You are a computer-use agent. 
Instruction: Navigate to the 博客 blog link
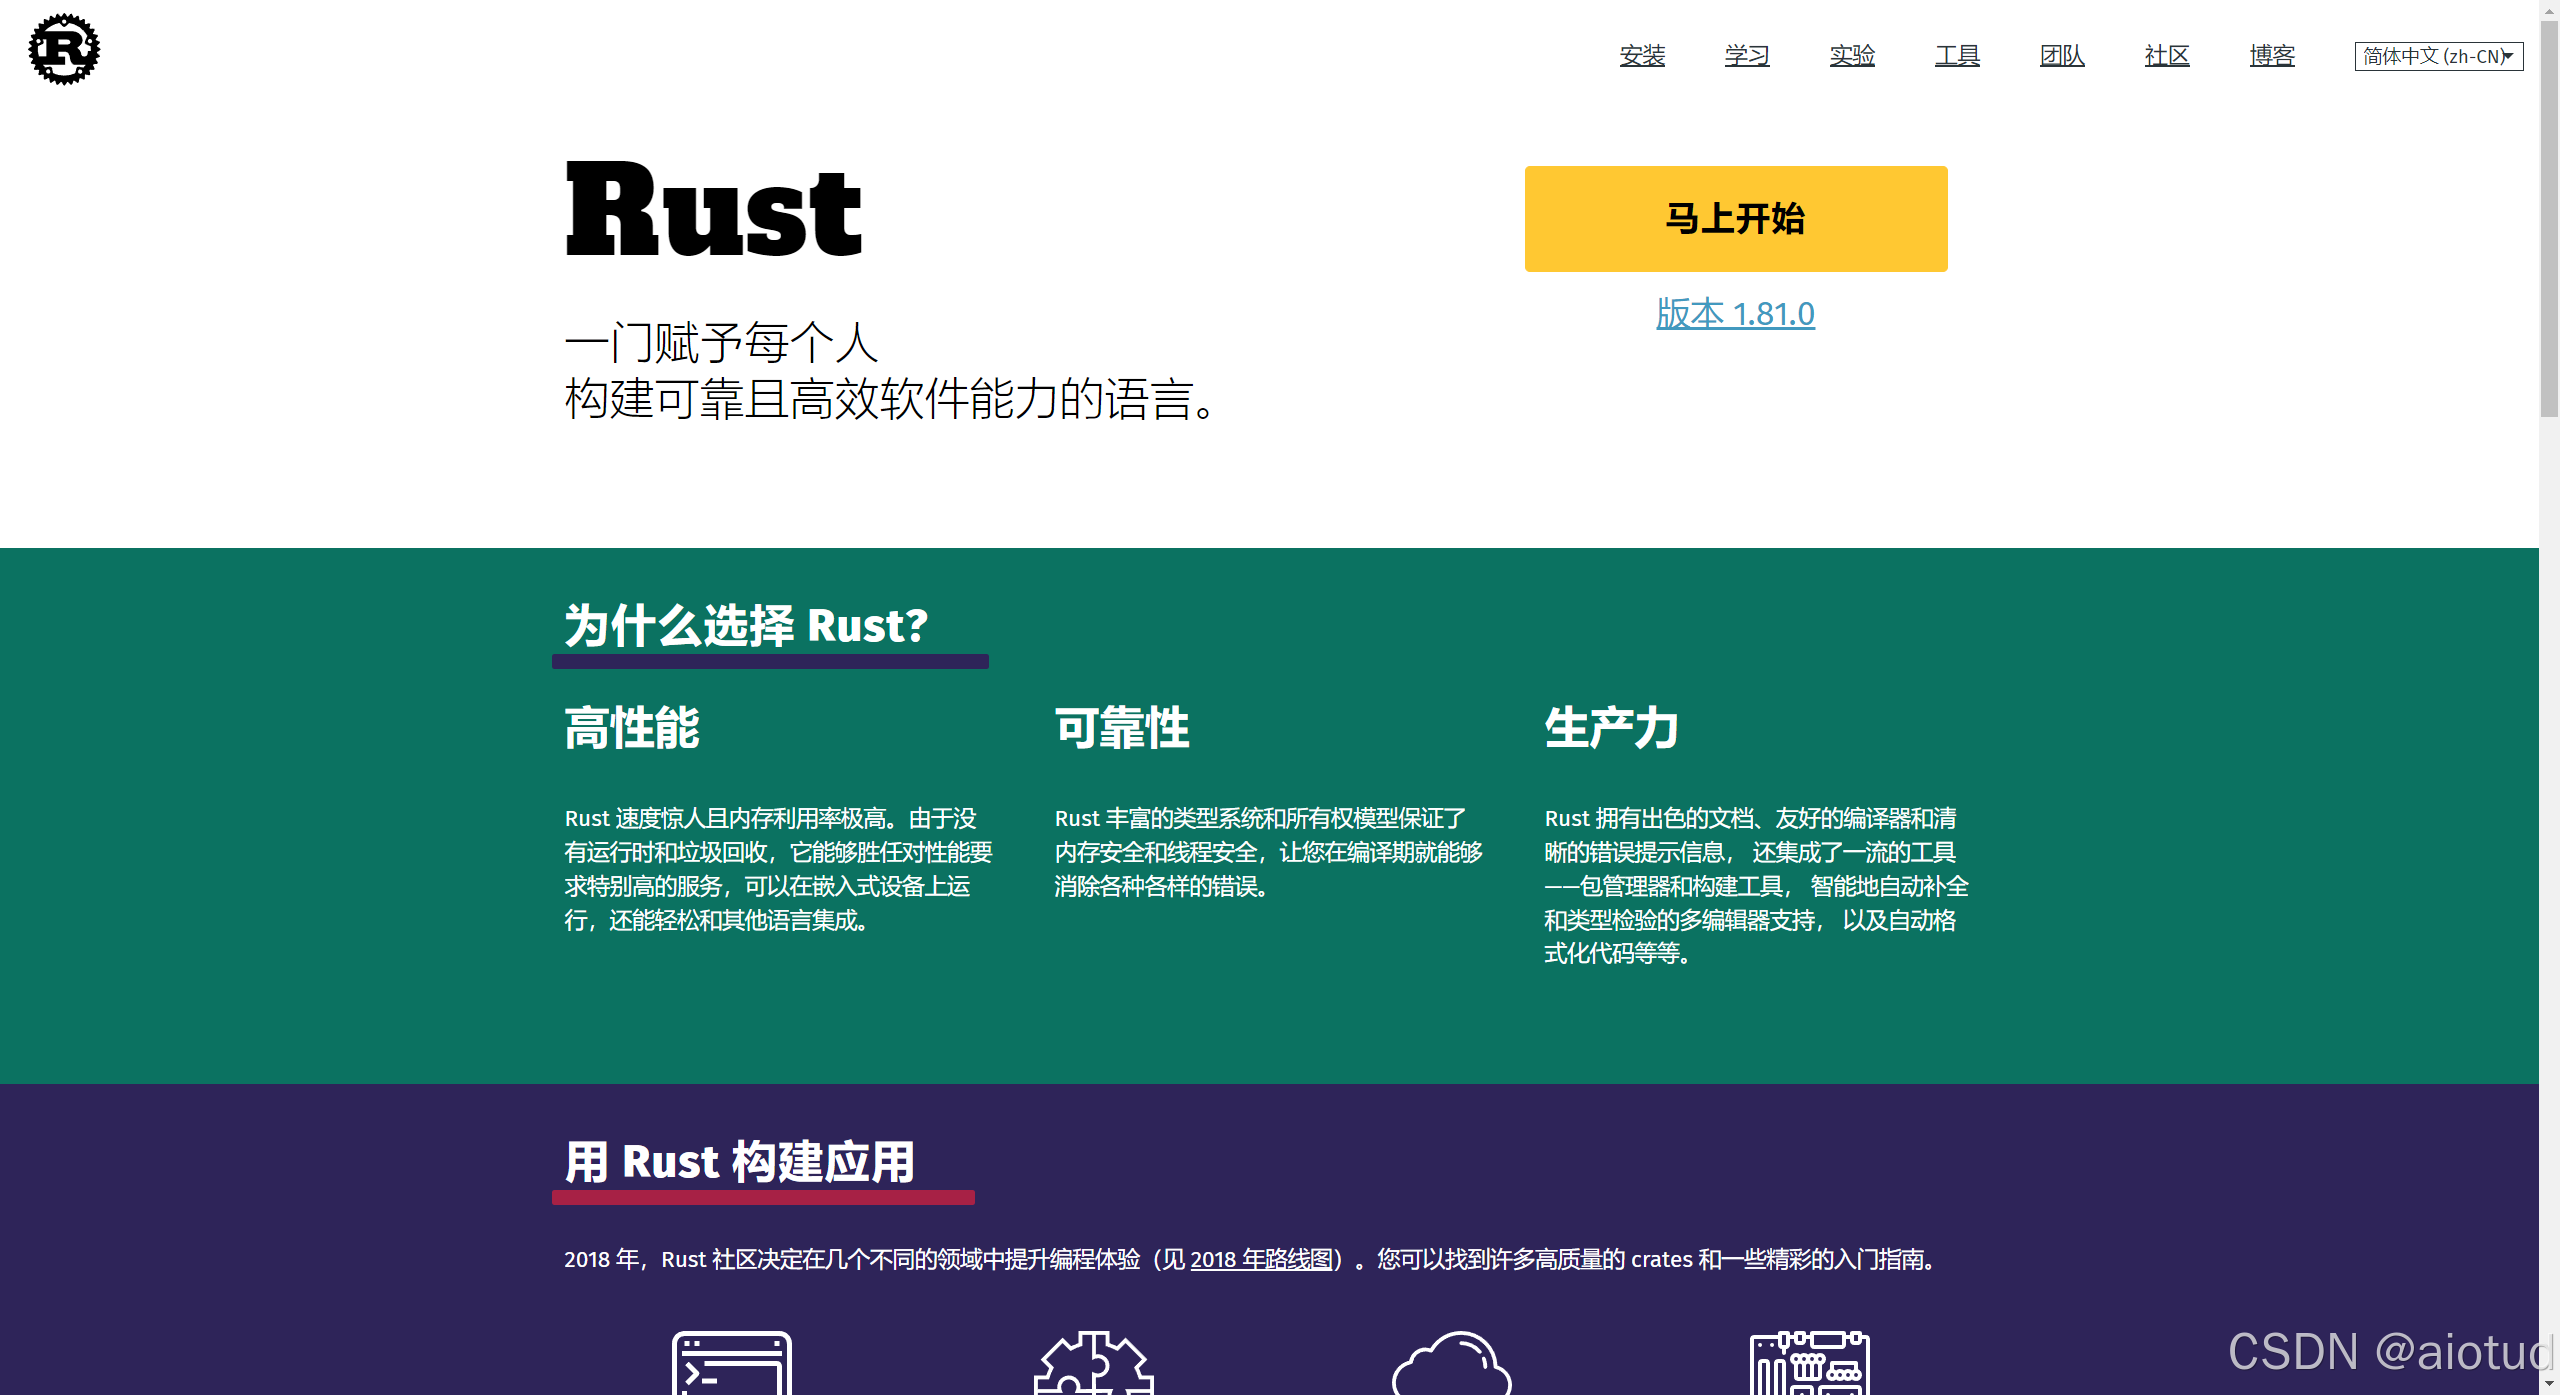tap(2272, 56)
